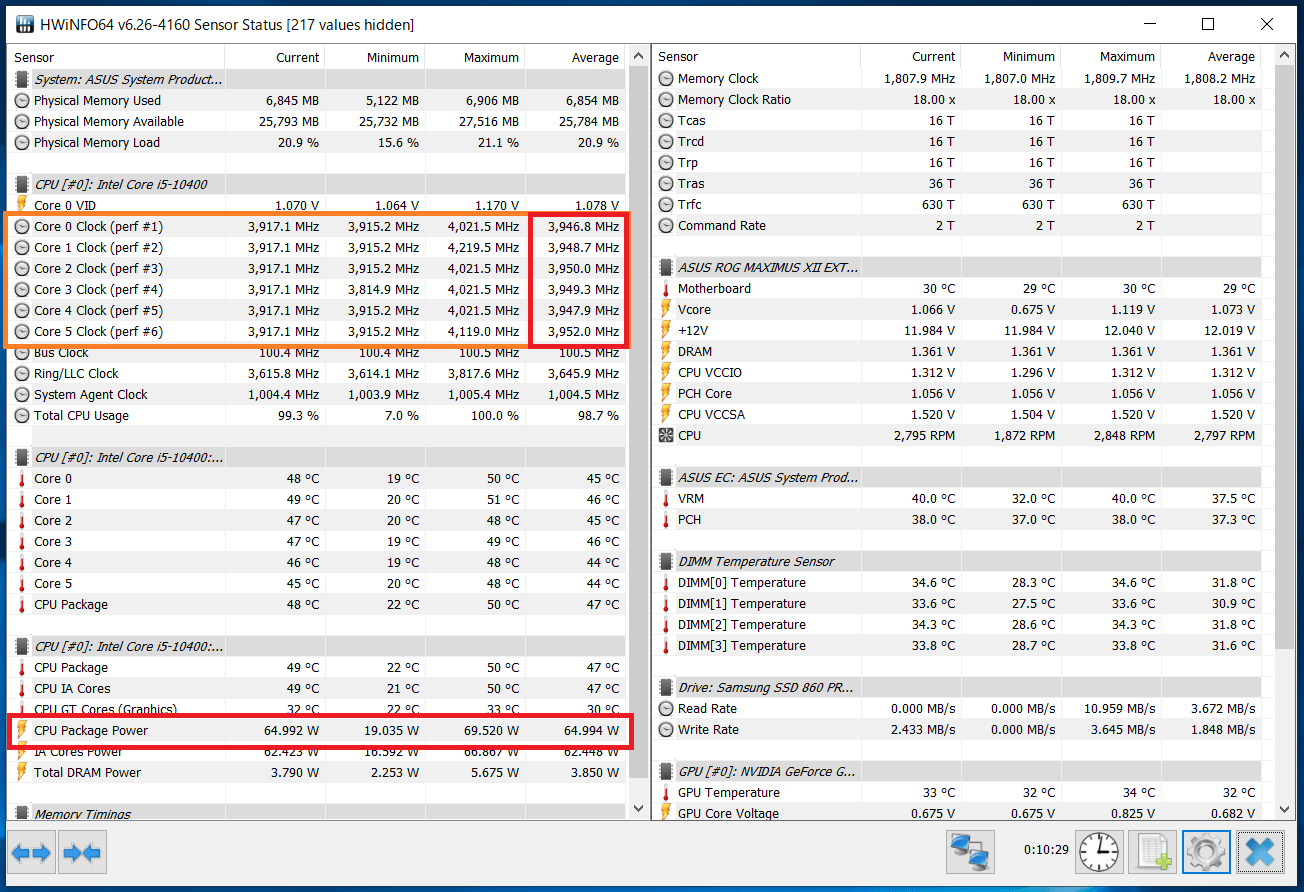Select the CPU Package Power row
Image resolution: width=1304 pixels, height=892 pixels.
318,730
